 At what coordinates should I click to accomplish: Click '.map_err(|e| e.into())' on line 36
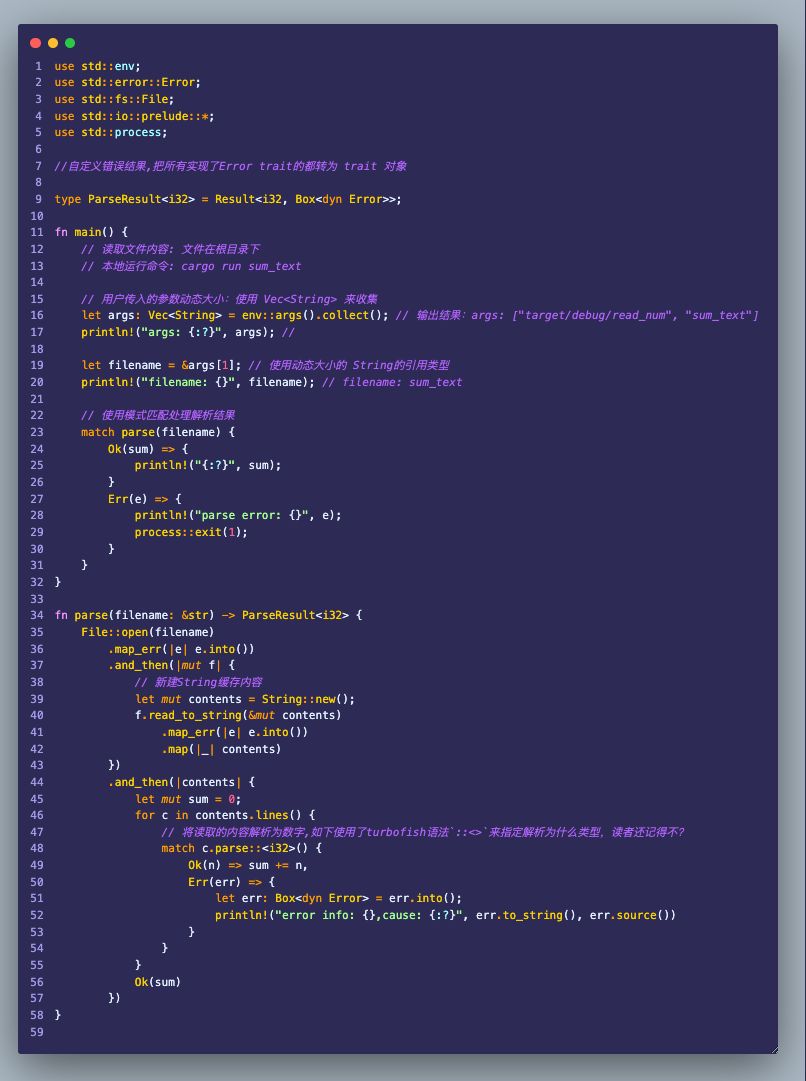[181, 649]
